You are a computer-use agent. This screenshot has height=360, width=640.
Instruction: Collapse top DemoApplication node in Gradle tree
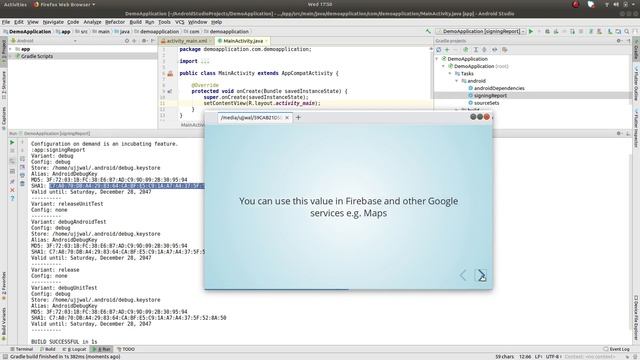pyautogui.click(x=437, y=59)
